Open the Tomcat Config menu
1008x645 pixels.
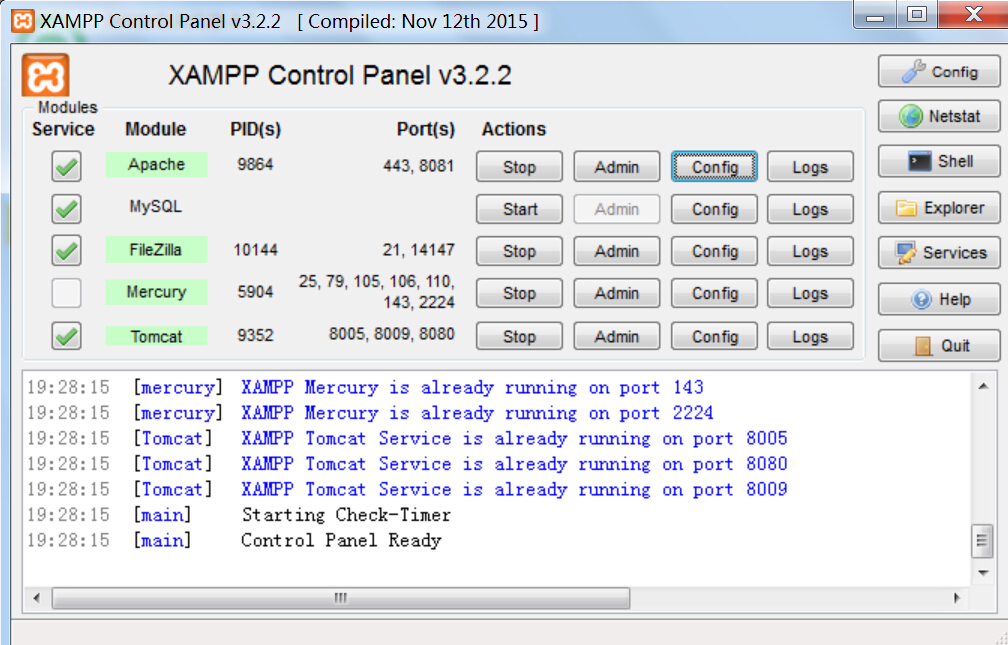[x=714, y=336]
